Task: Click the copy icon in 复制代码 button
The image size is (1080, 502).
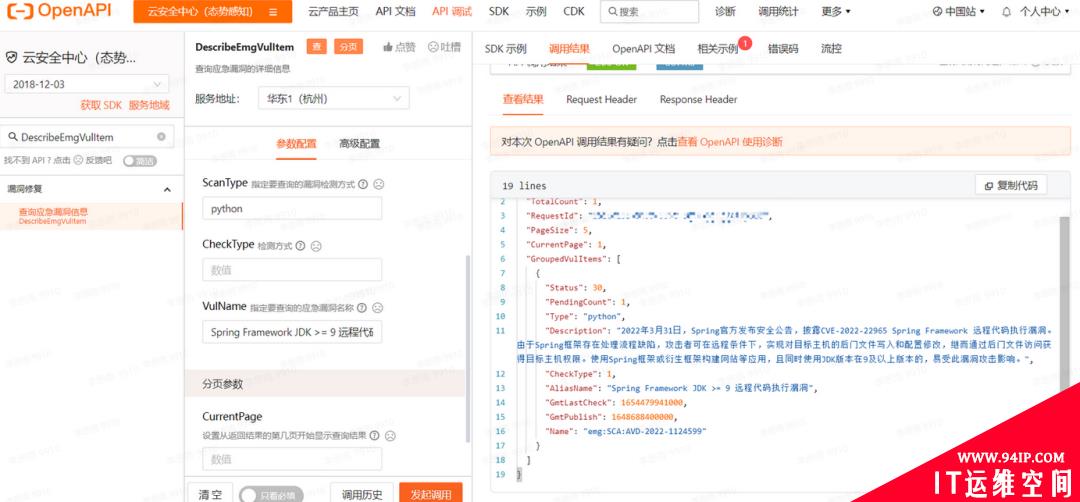Action: click(989, 186)
